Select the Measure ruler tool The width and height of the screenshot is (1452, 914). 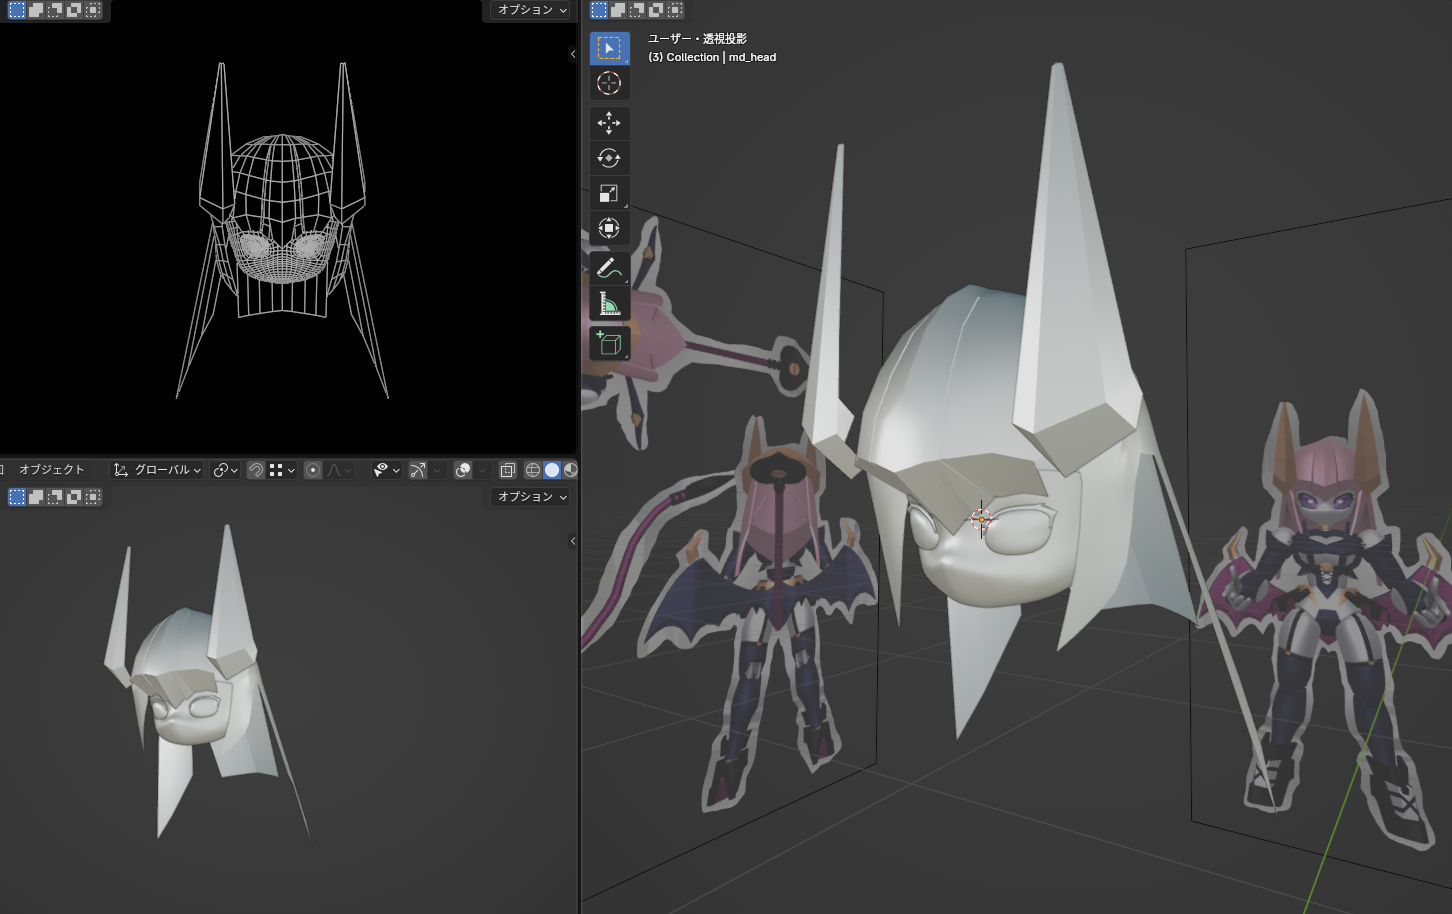(x=609, y=303)
